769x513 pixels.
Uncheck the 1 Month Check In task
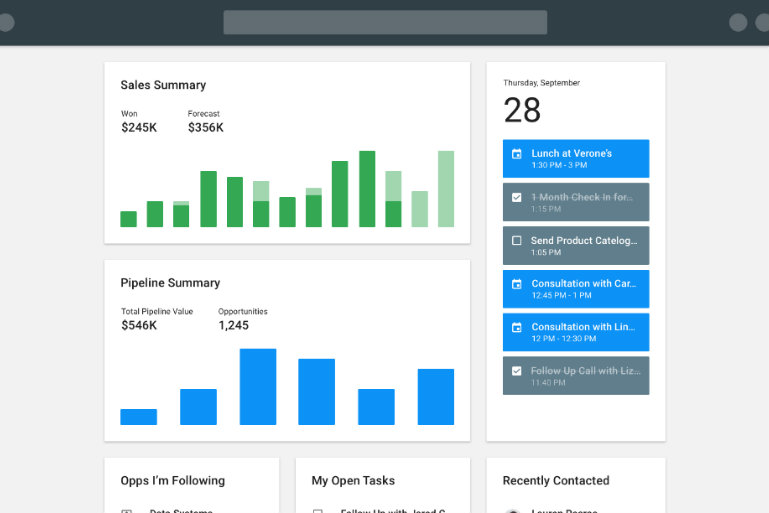(517, 197)
